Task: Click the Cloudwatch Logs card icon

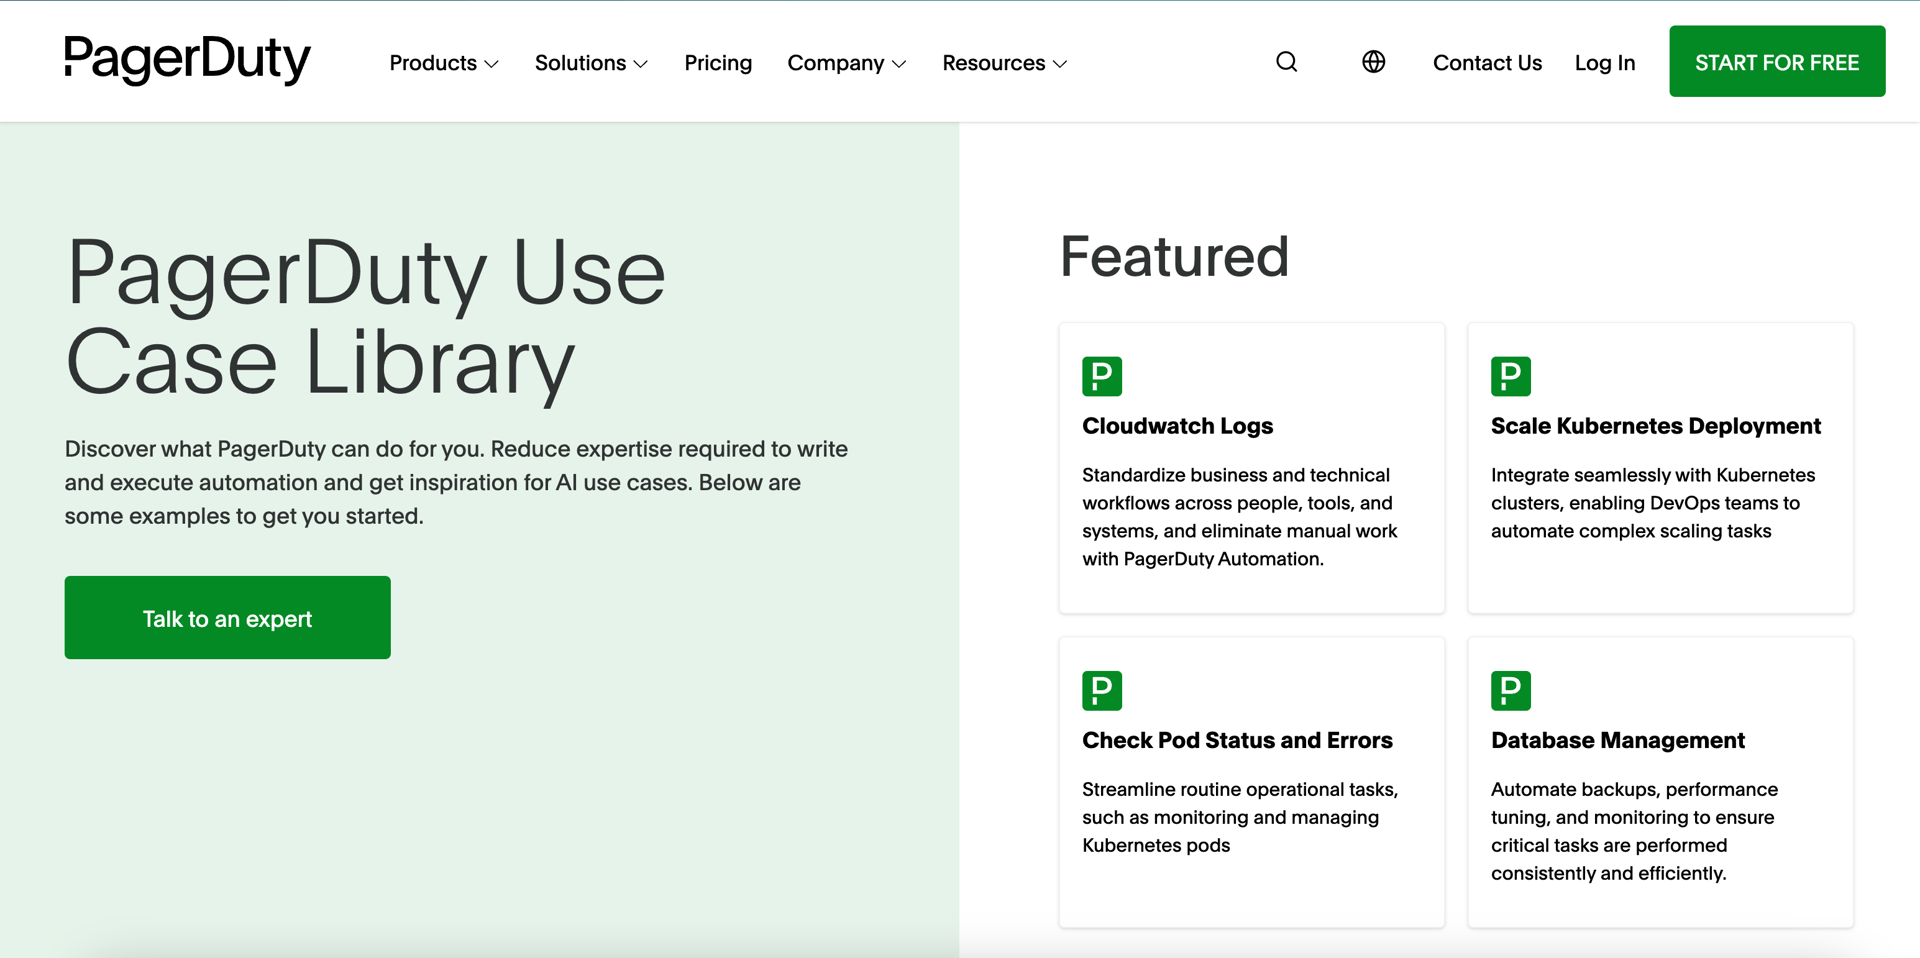Action: click(x=1102, y=376)
